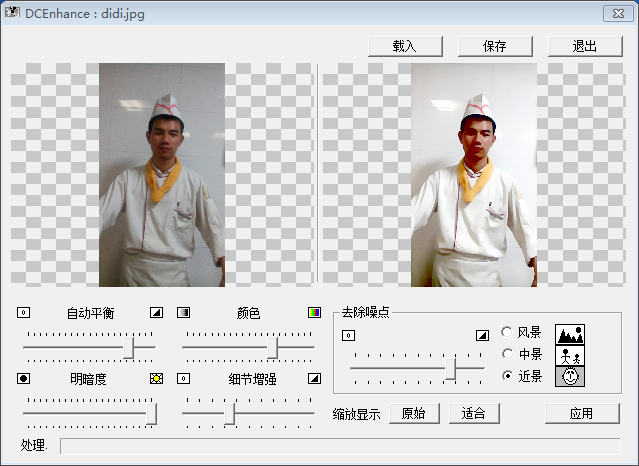Click the 自动平衡 label
The height and width of the screenshot is (466, 639).
click(x=90, y=313)
